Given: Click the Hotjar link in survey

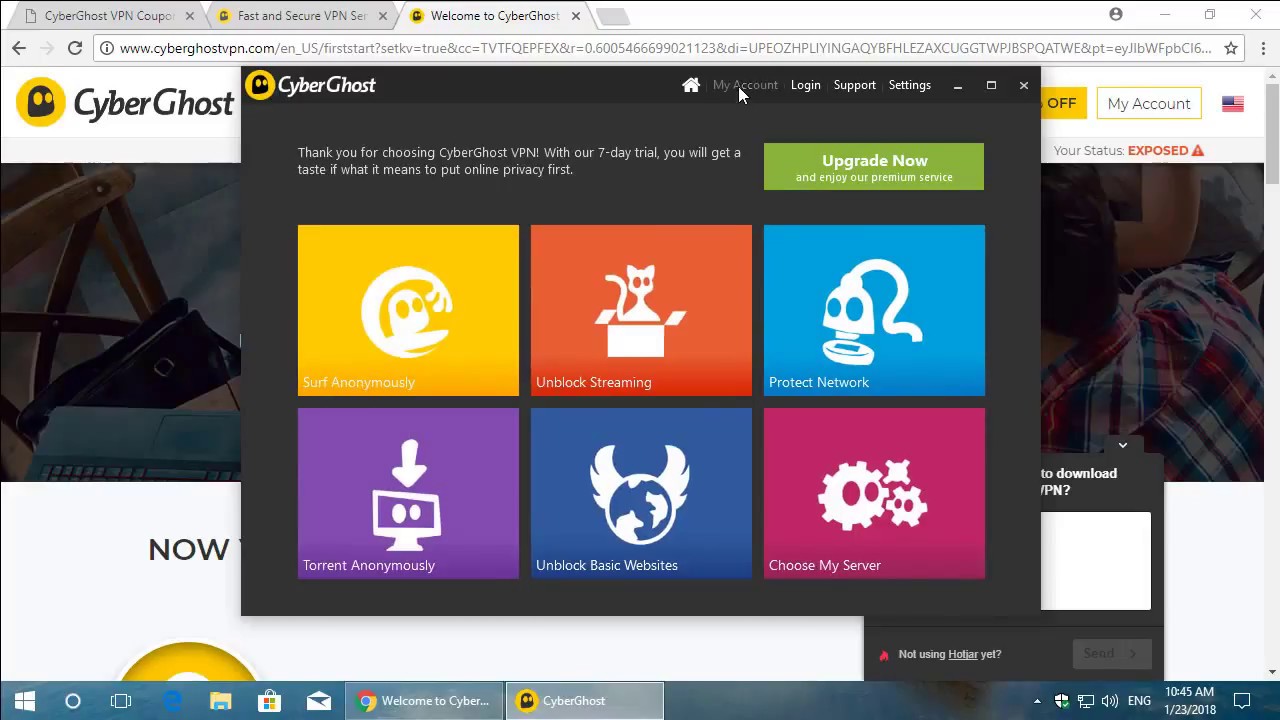Looking at the screenshot, I should click(963, 654).
